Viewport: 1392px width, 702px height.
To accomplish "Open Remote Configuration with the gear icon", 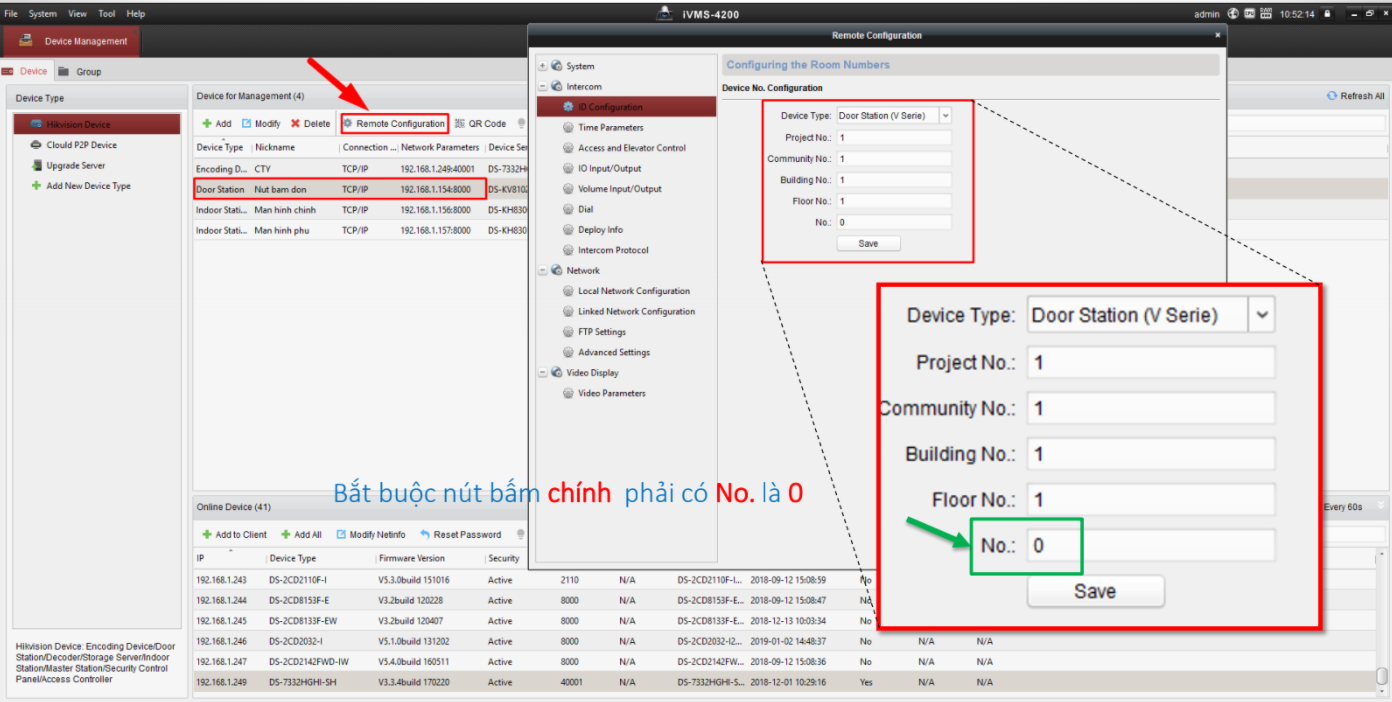I will point(348,124).
